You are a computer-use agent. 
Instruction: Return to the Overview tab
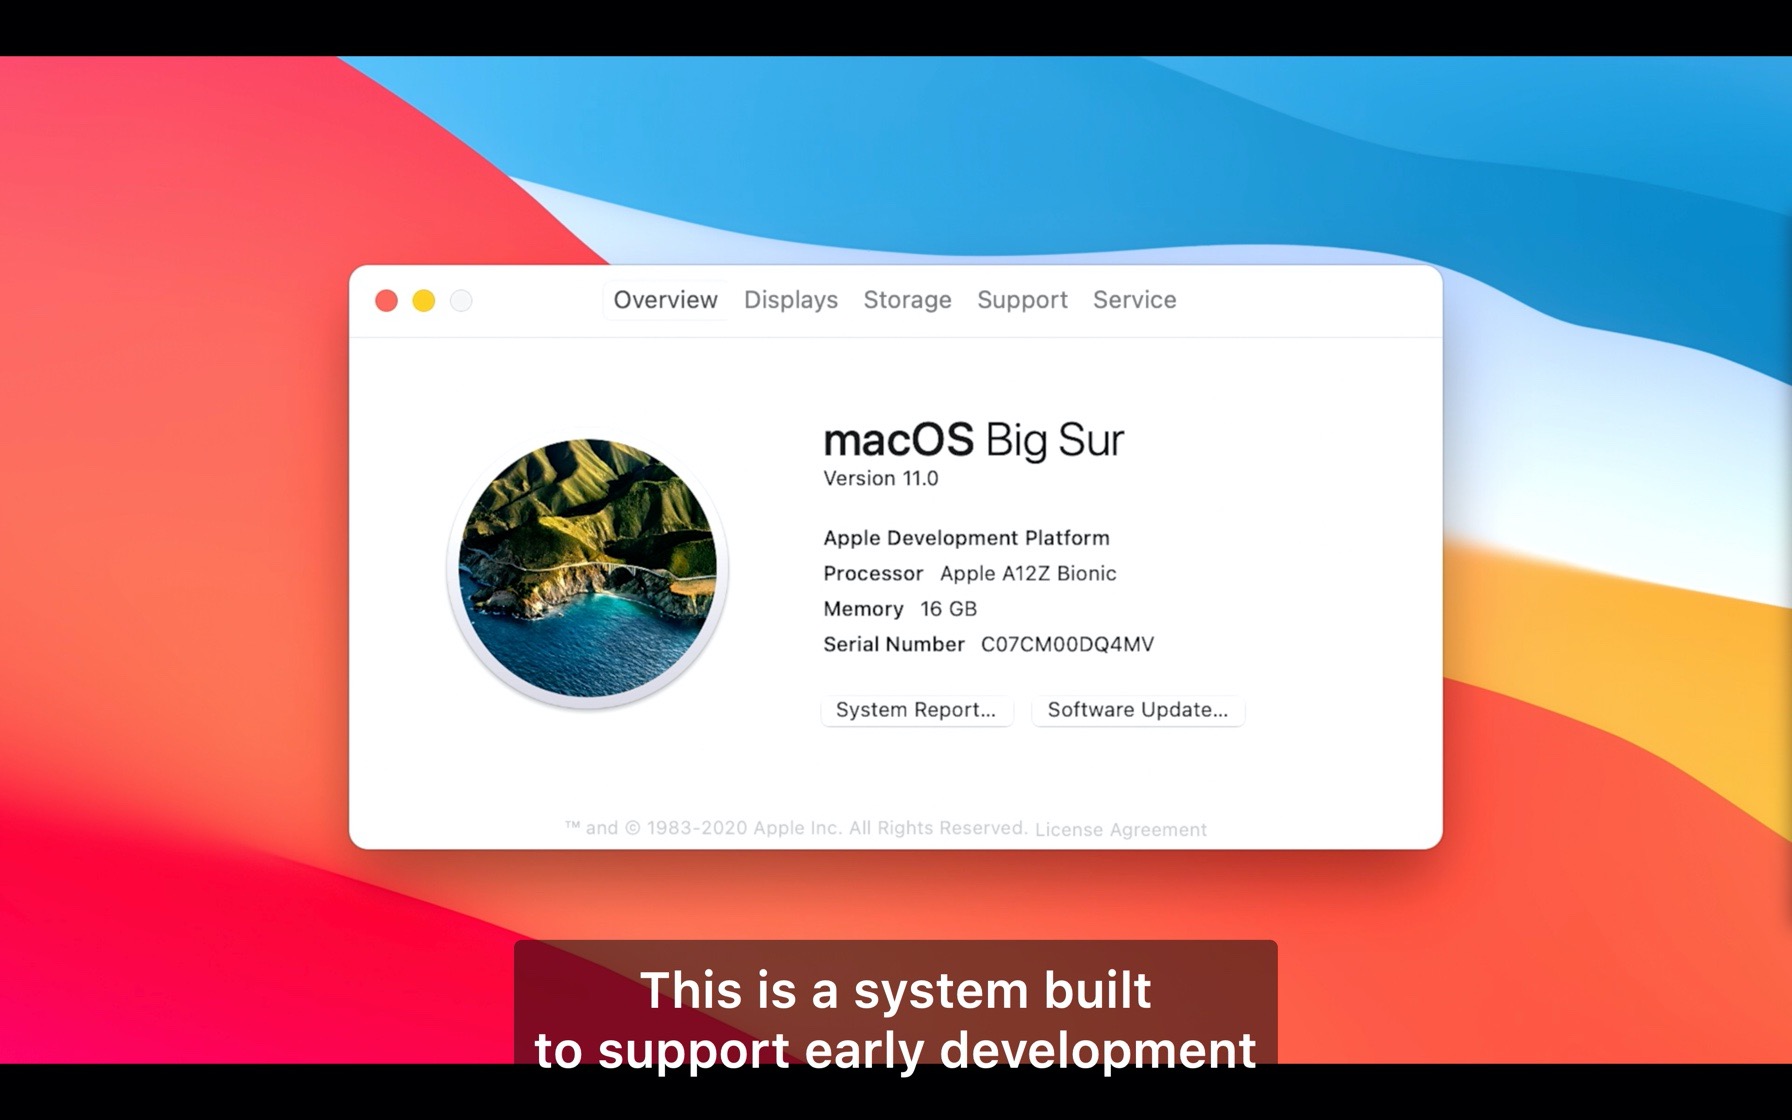pyautogui.click(x=664, y=299)
